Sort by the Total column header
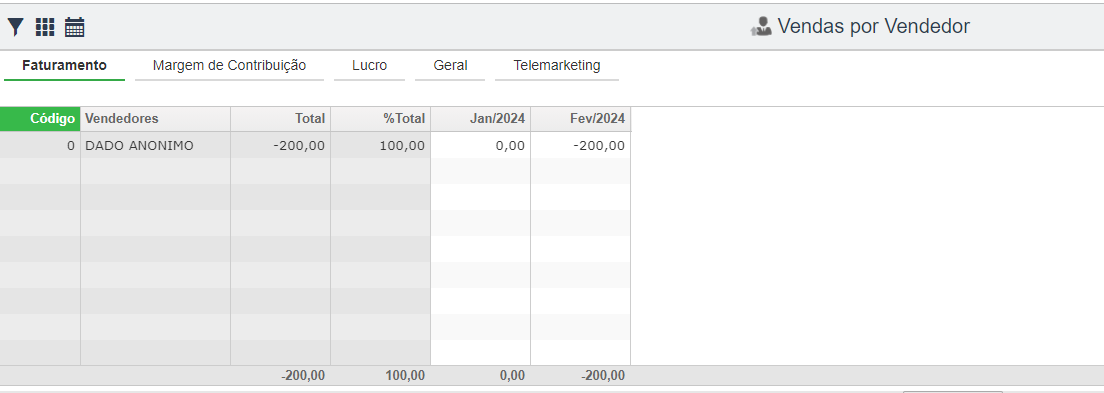The image size is (1104, 393). point(280,118)
